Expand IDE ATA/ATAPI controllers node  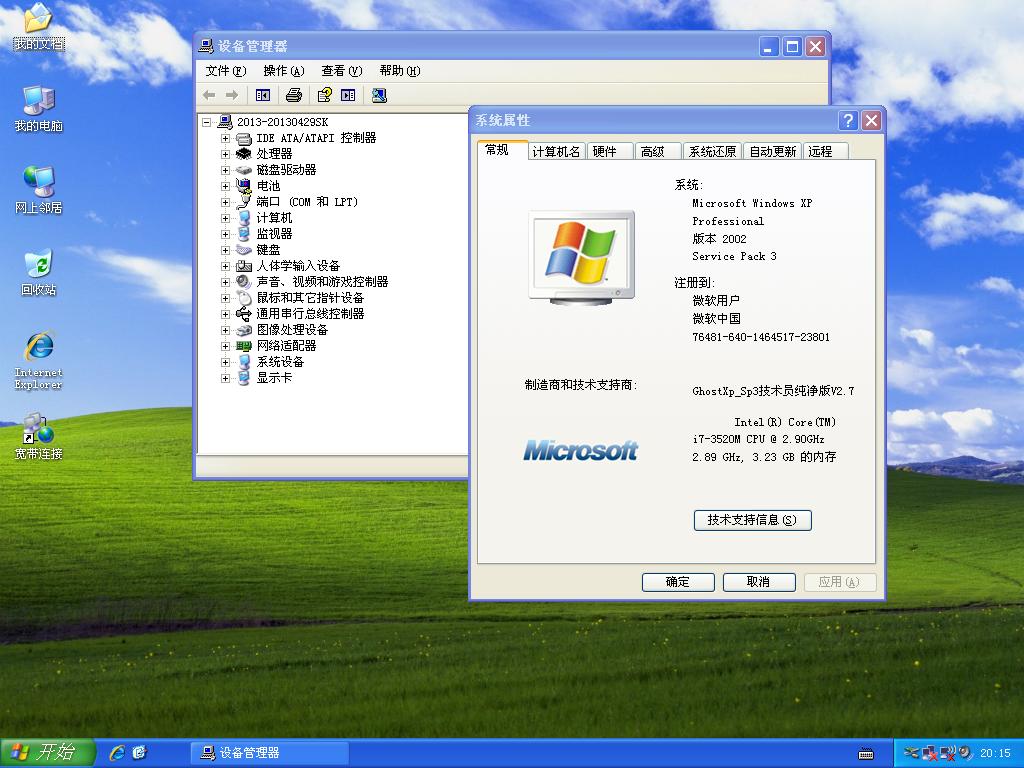(225, 138)
